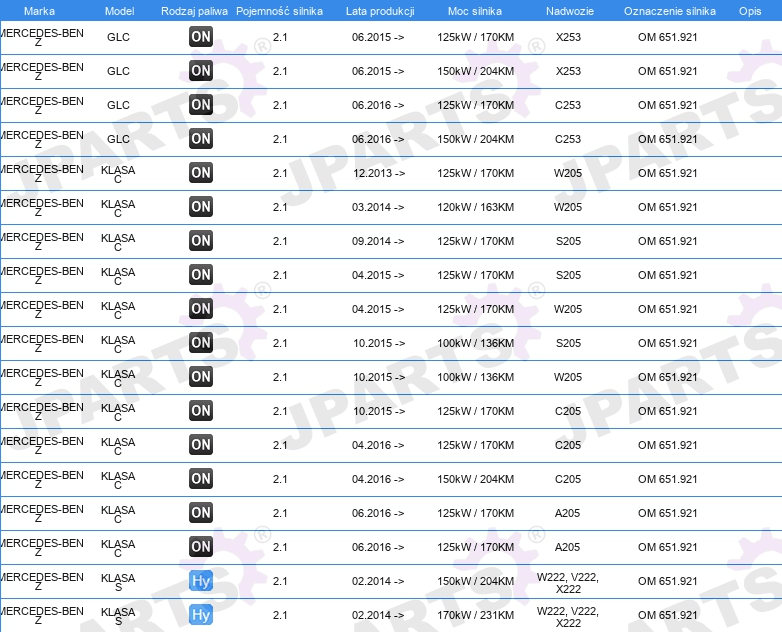Click the Hy hybrid icon for Klasa S 204KM

pos(201,581)
